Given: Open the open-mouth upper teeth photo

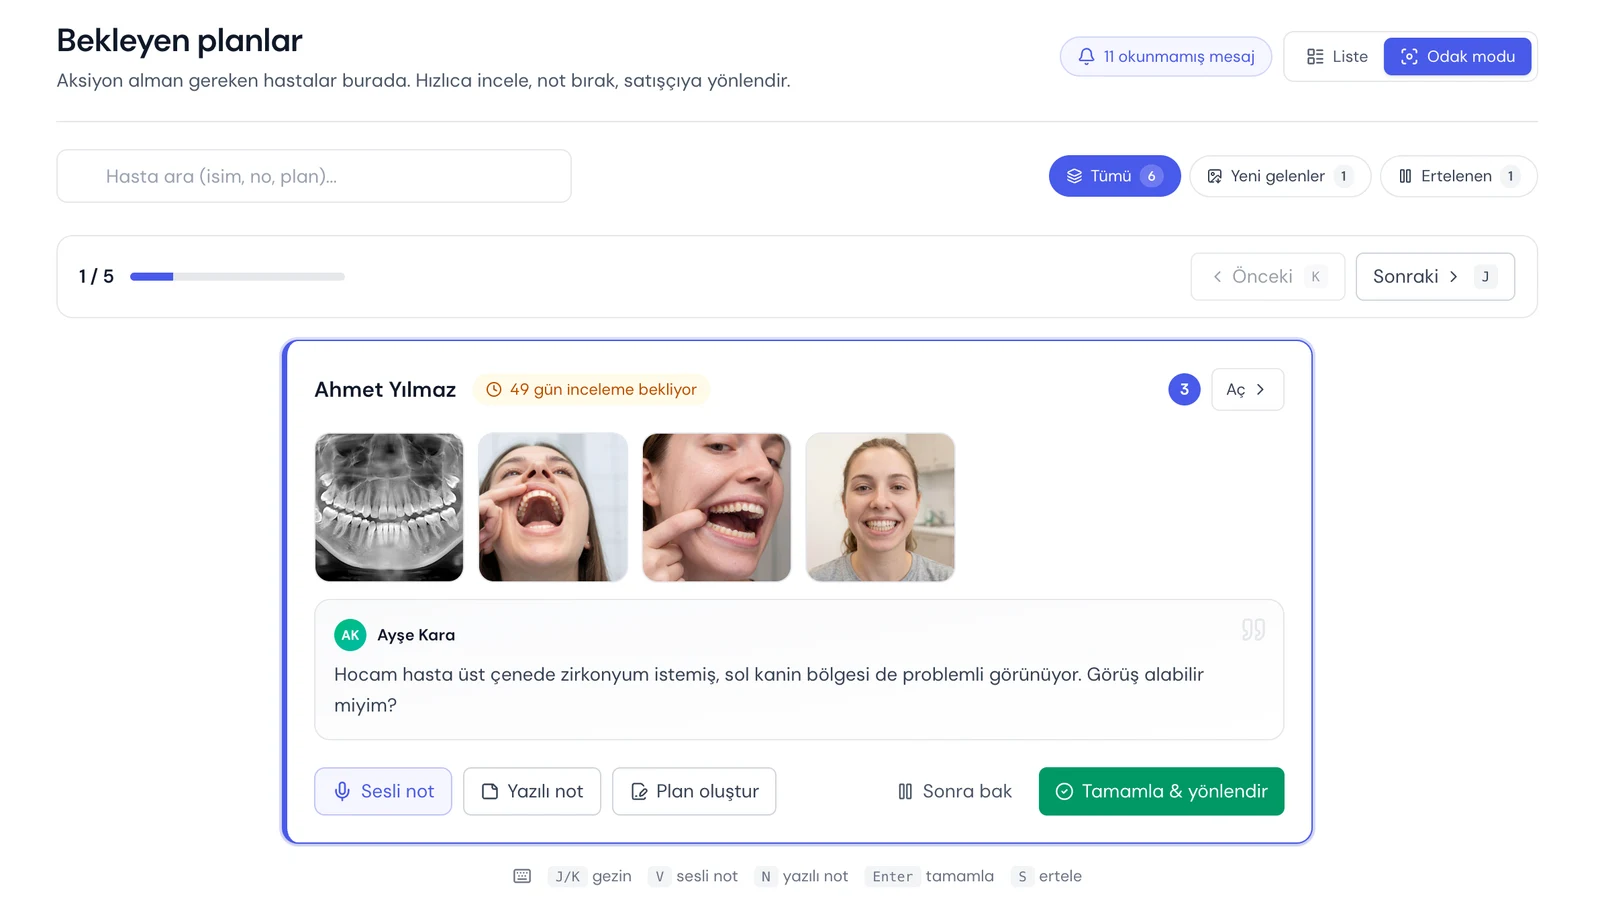Looking at the screenshot, I should (553, 507).
